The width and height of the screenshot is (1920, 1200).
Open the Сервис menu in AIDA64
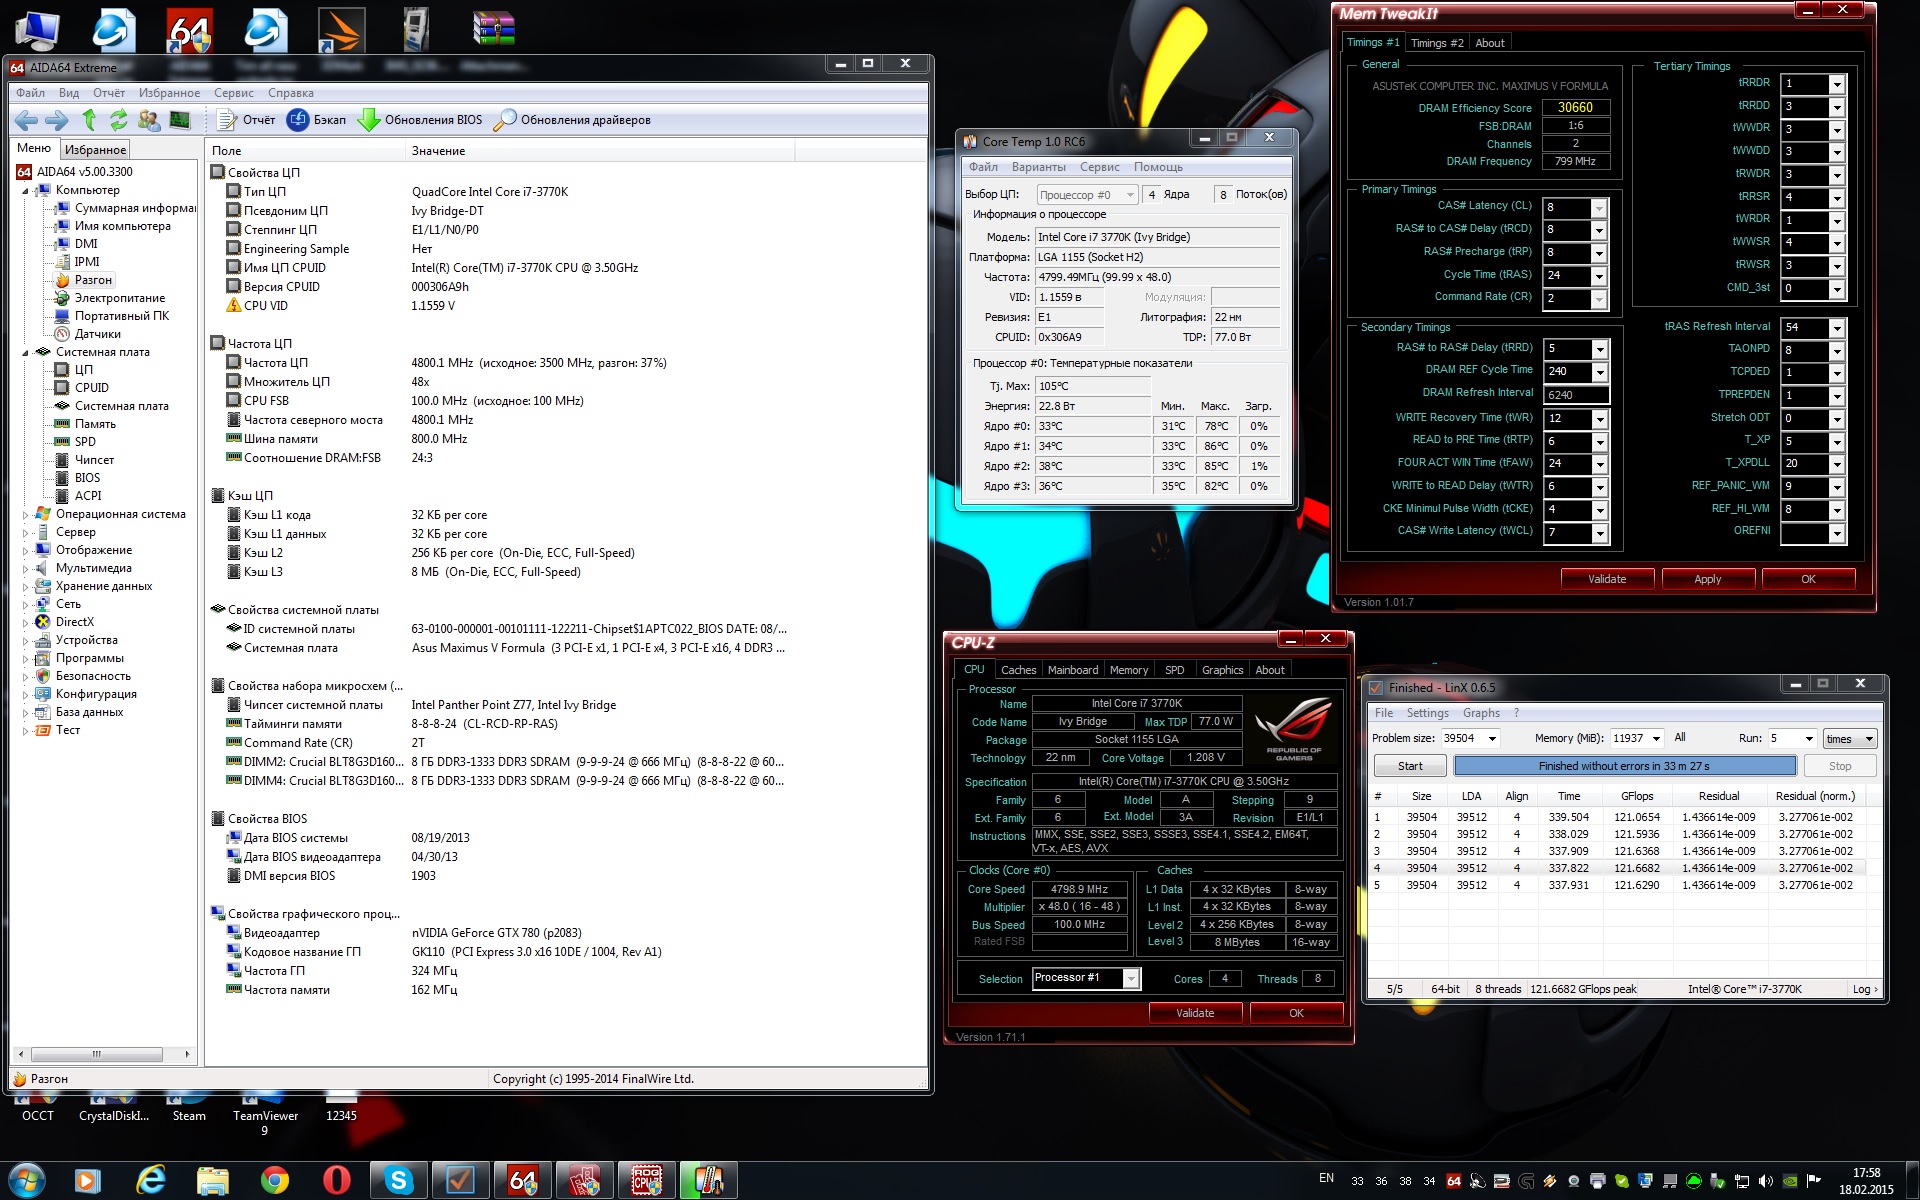click(x=233, y=93)
